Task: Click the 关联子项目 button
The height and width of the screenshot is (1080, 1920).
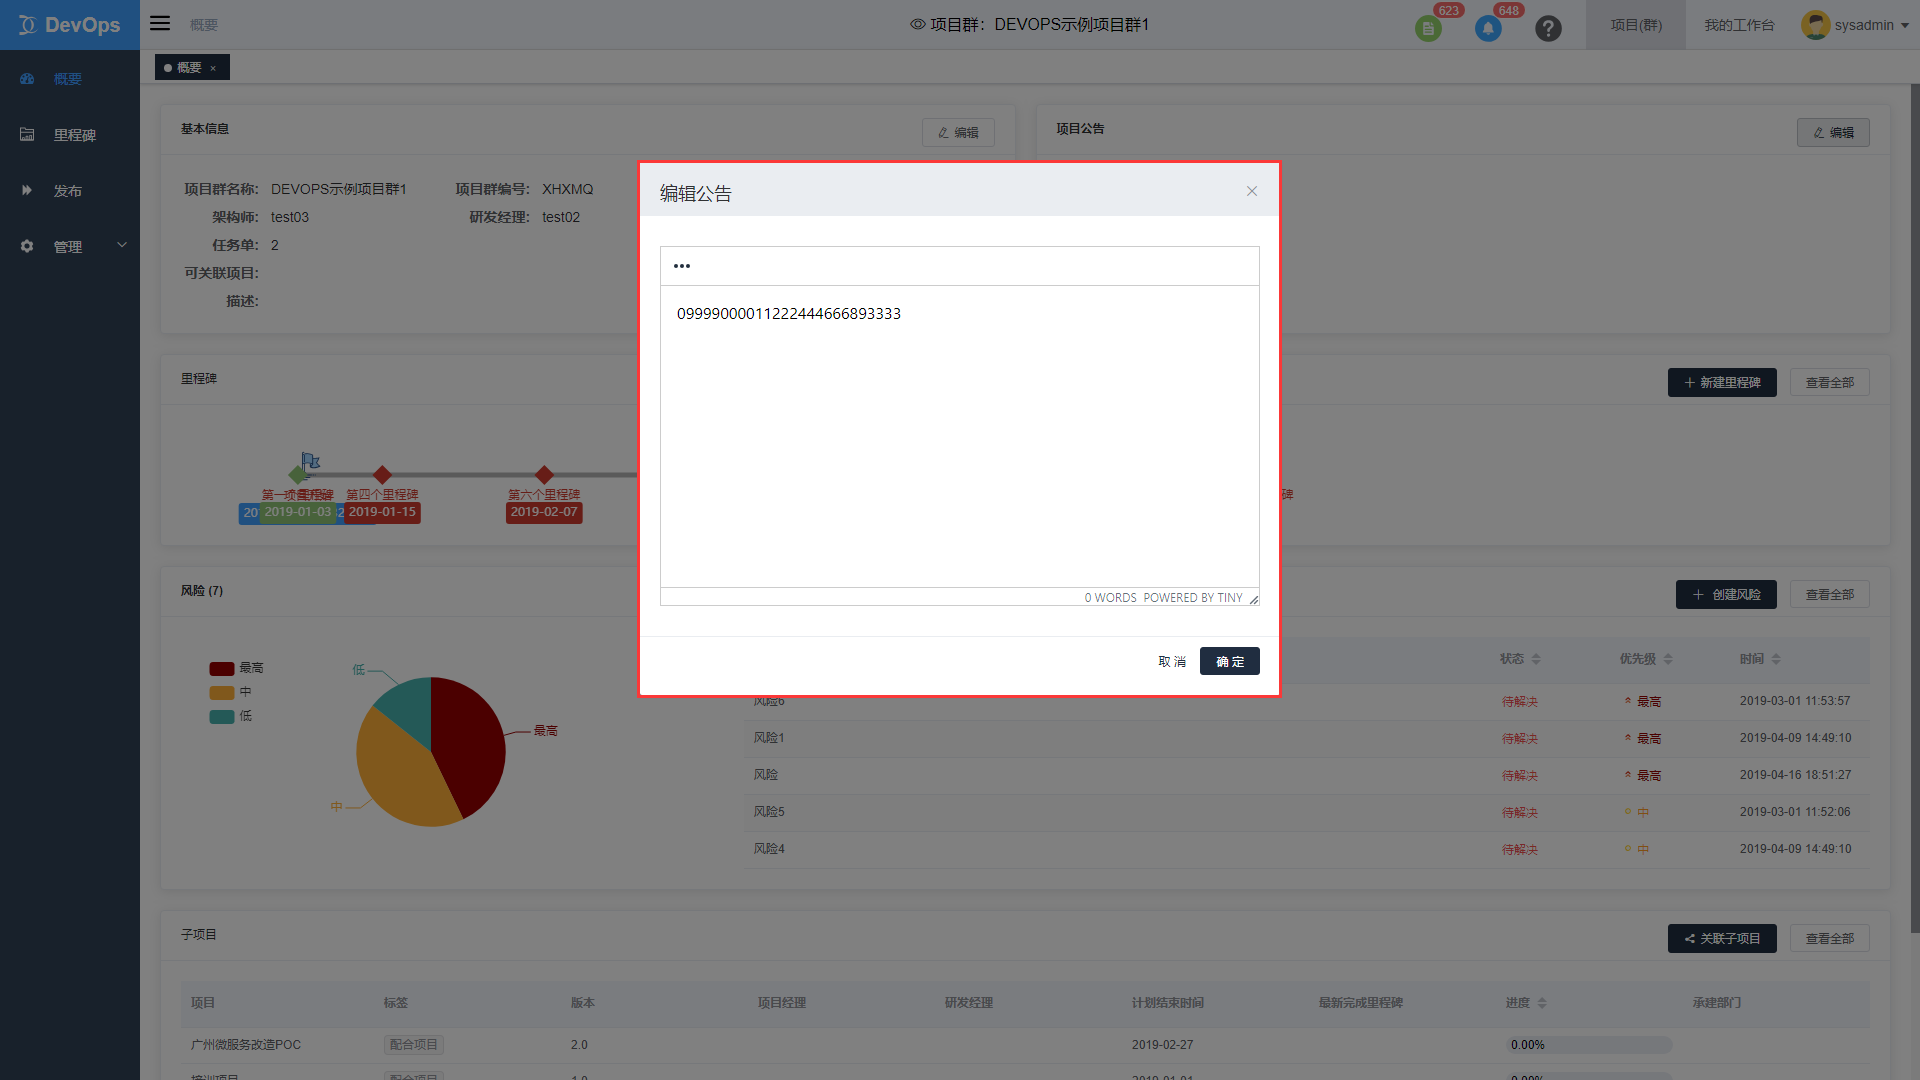Action: coord(1722,938)
